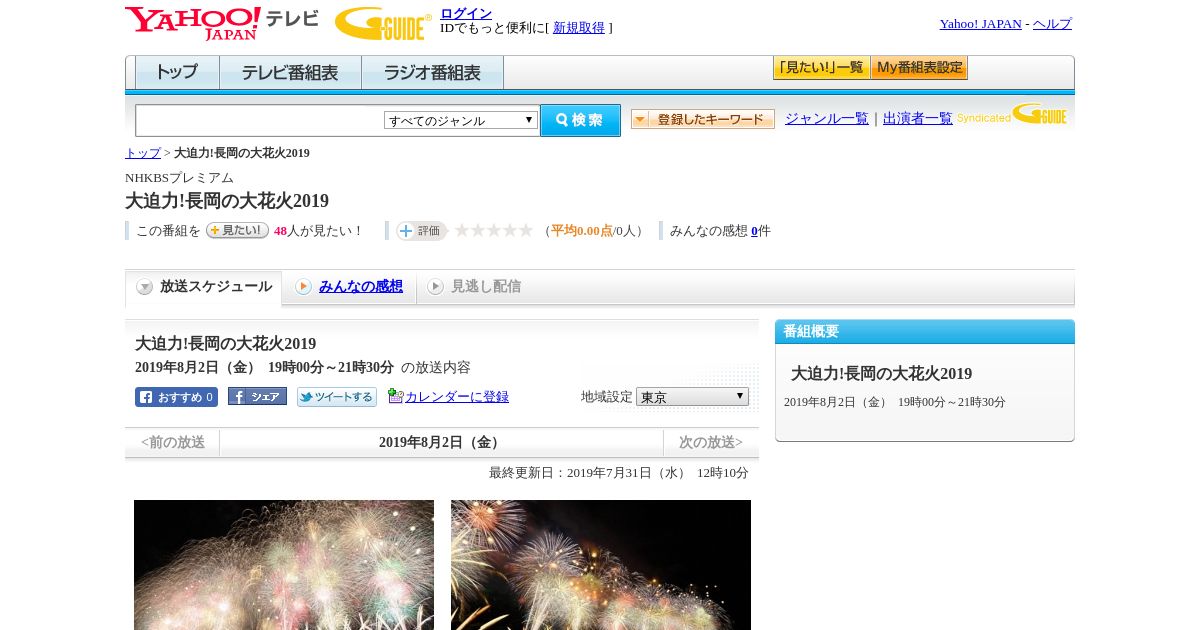Click the 見たい! plus button
Screen dimensions: 1200x630
[237, 230]
